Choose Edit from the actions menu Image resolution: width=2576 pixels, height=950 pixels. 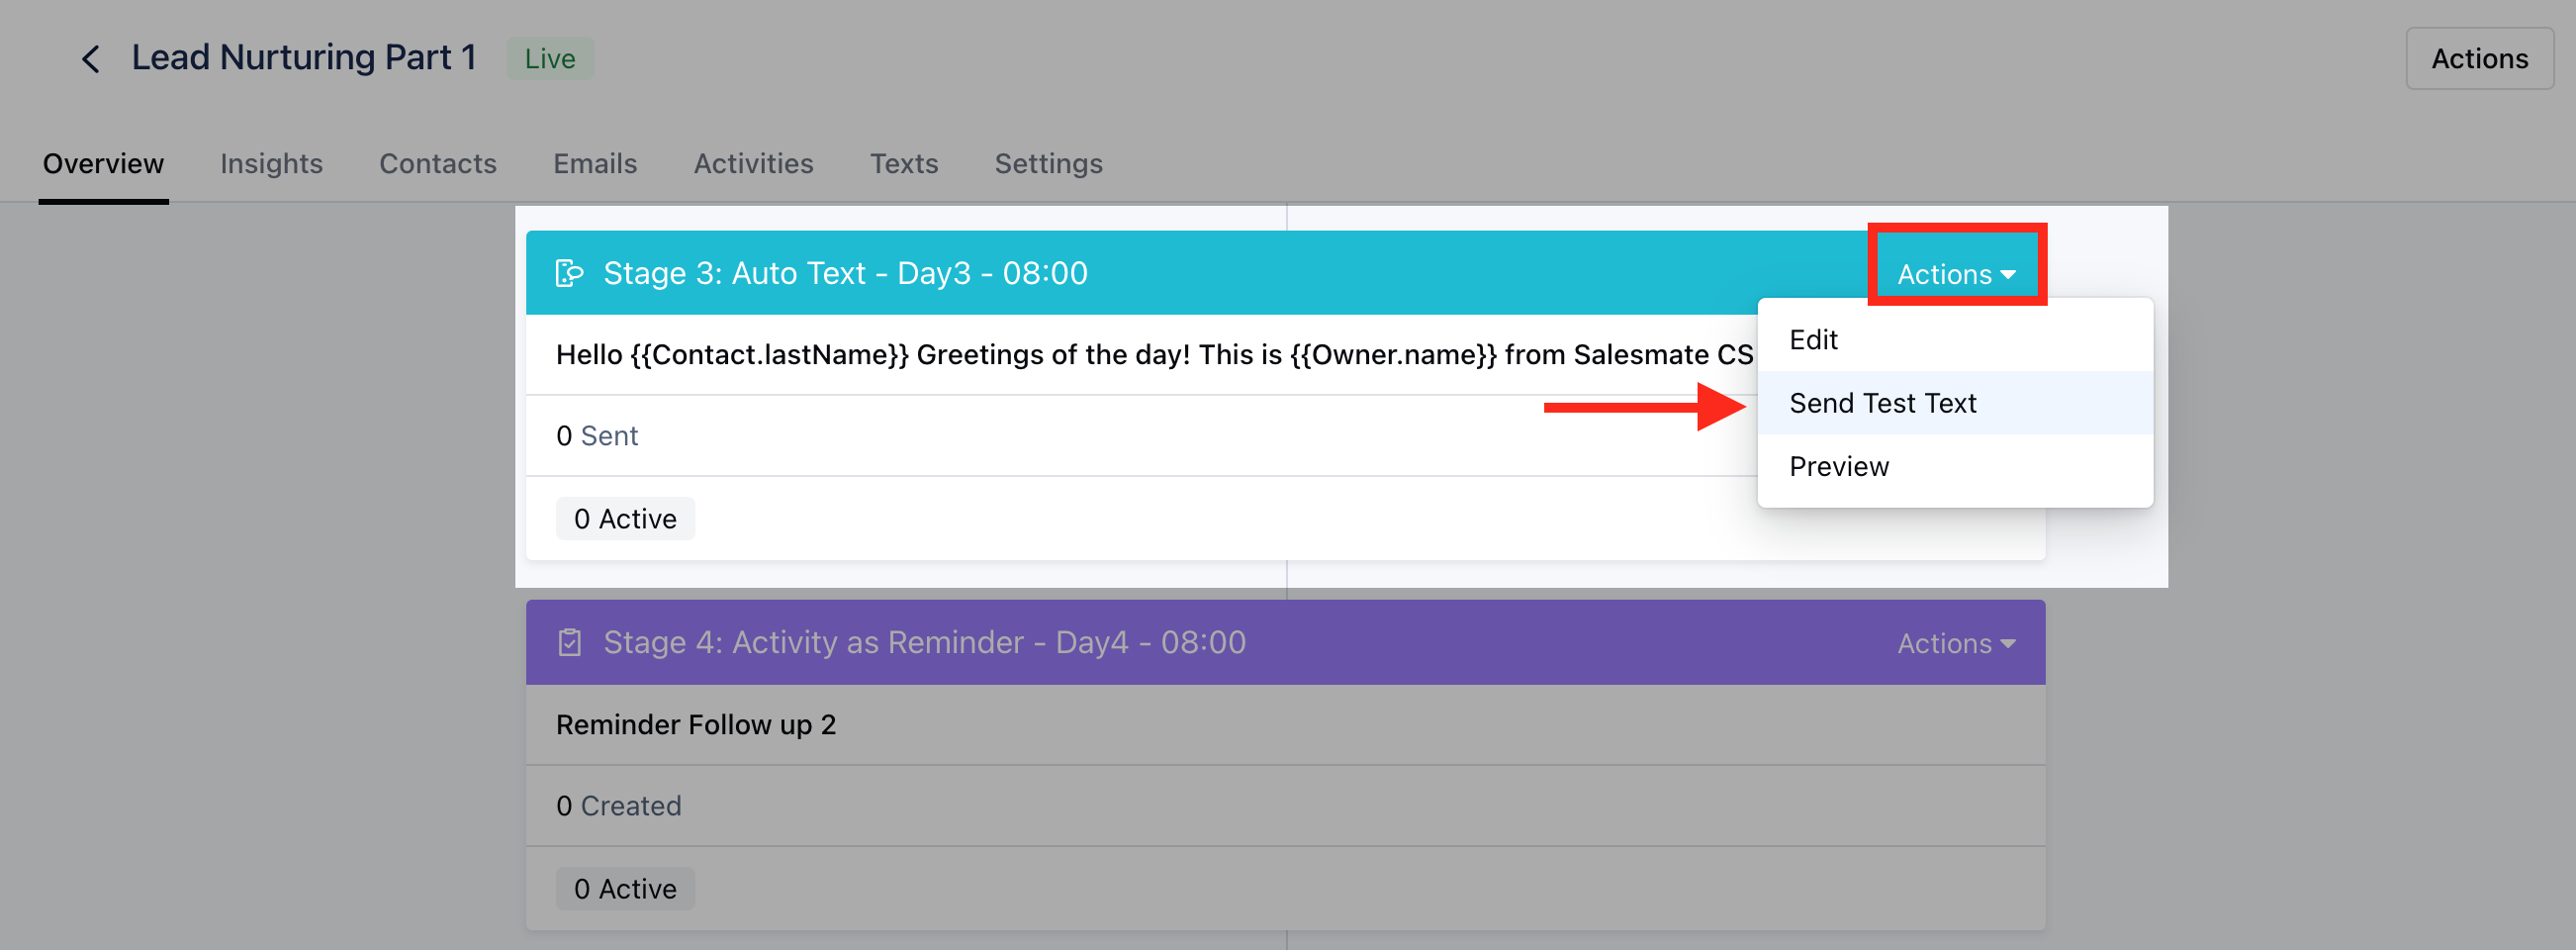1954,340
